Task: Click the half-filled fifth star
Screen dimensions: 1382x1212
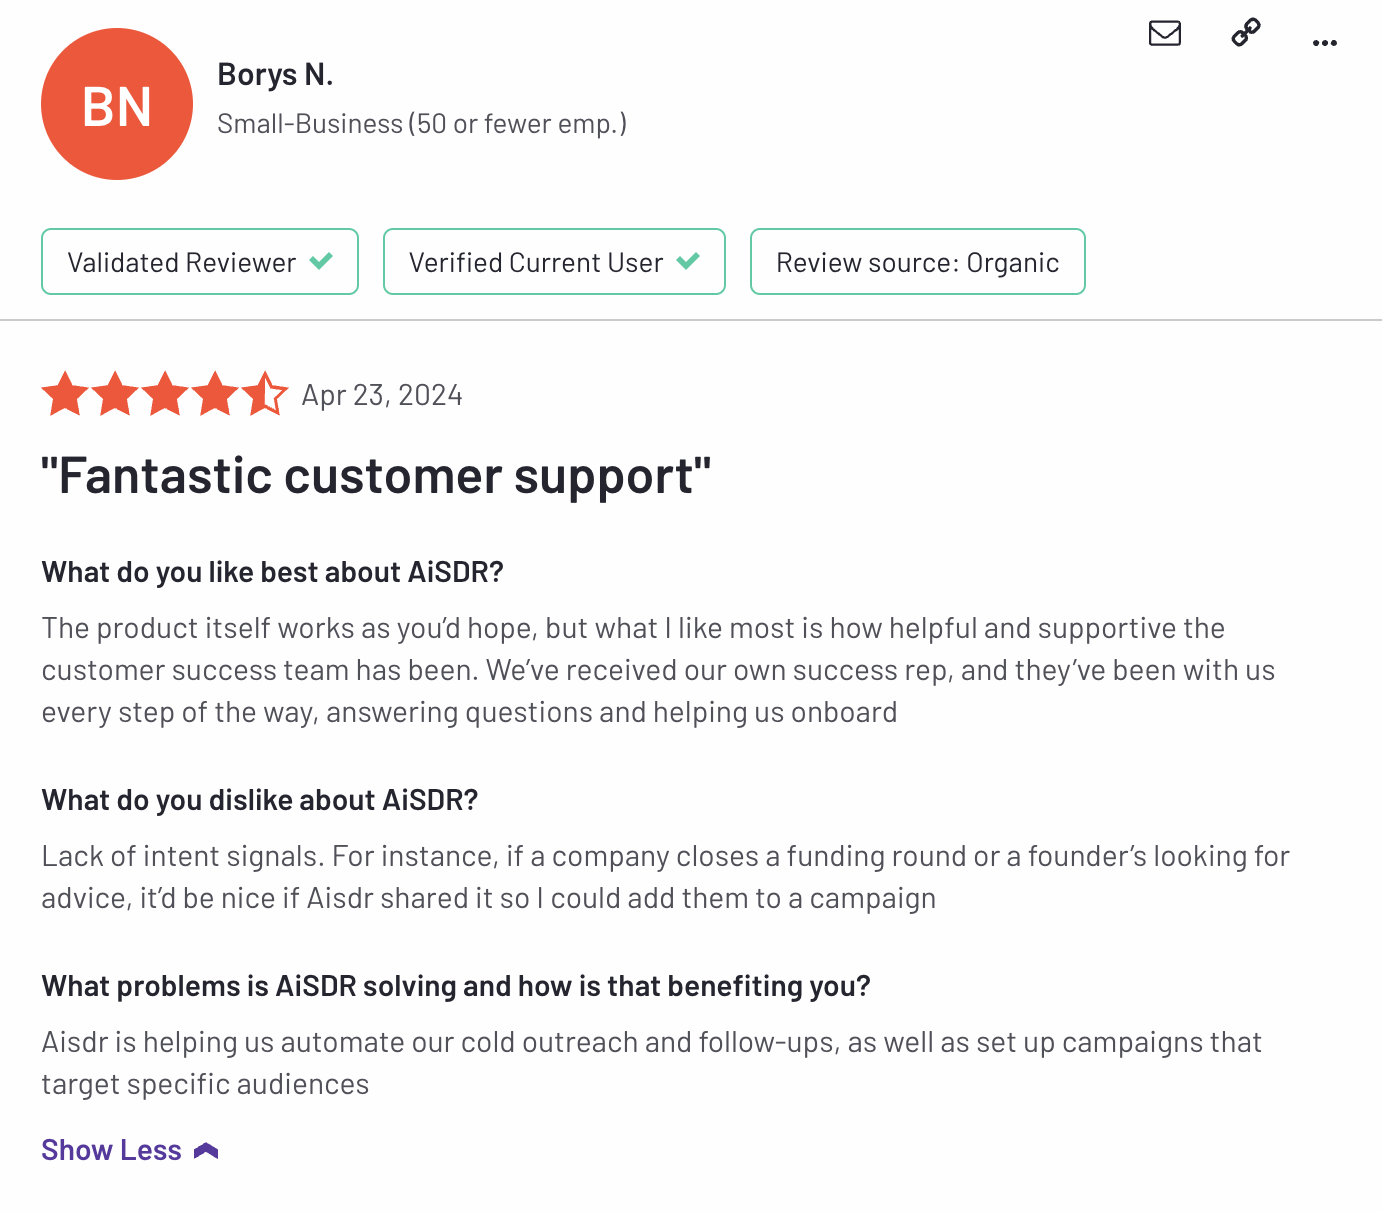Action: [x=266, y=394]
